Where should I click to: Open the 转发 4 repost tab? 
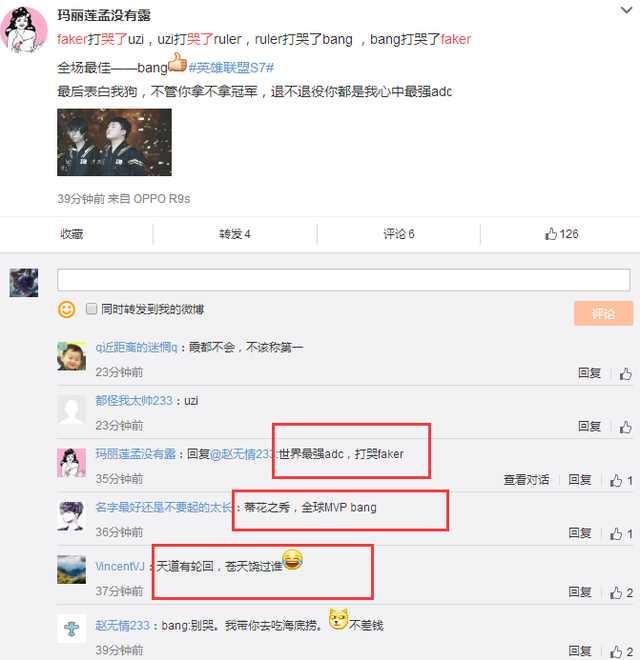click(235, 234)
